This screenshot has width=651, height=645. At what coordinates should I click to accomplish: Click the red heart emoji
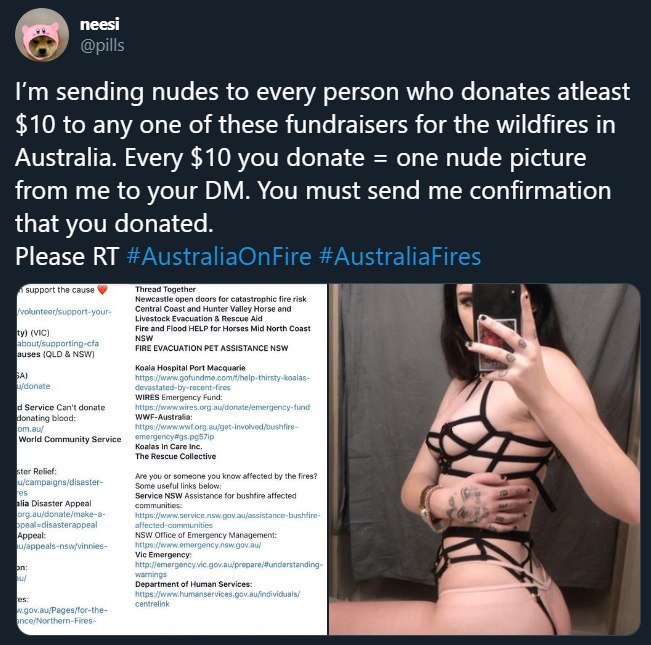(102, 289)
